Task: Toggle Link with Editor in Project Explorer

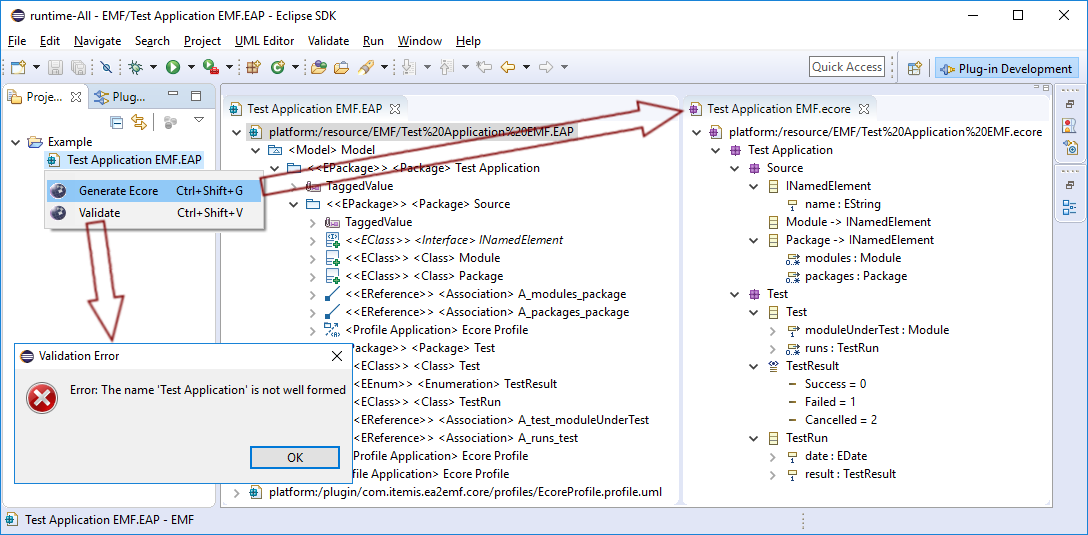Action: [139, 123]
